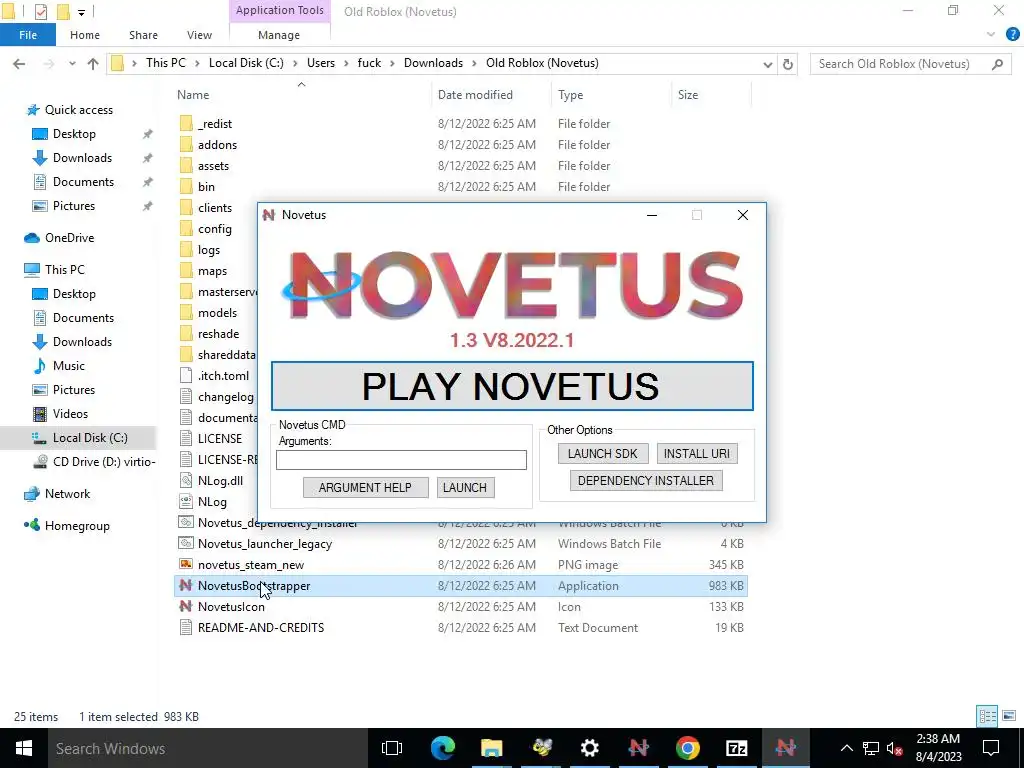Open the Quick Access Toolbar customize dropdown
Image resolution: width=1024 pixels, height=768 pixels.
coord(81,12)
